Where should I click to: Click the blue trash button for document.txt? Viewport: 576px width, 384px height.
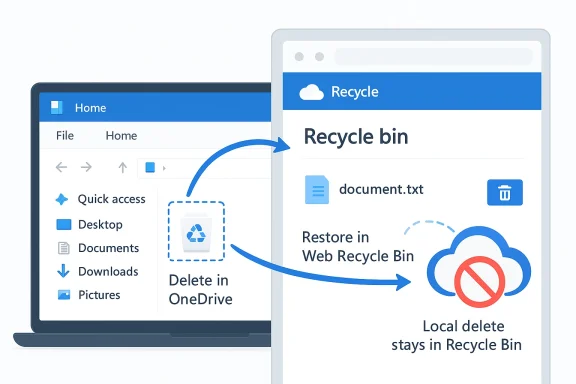point(505,193)
